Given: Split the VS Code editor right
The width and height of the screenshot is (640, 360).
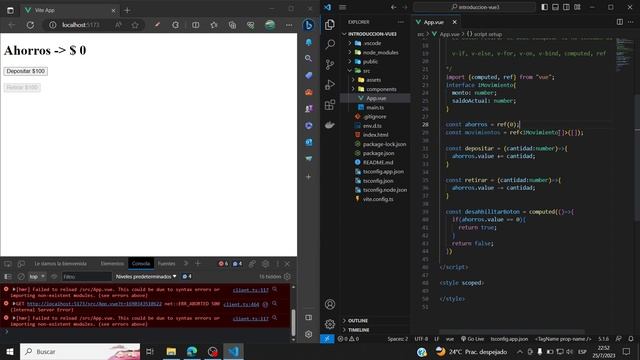Looking at the screenshot, I should (x=620, y=22).
